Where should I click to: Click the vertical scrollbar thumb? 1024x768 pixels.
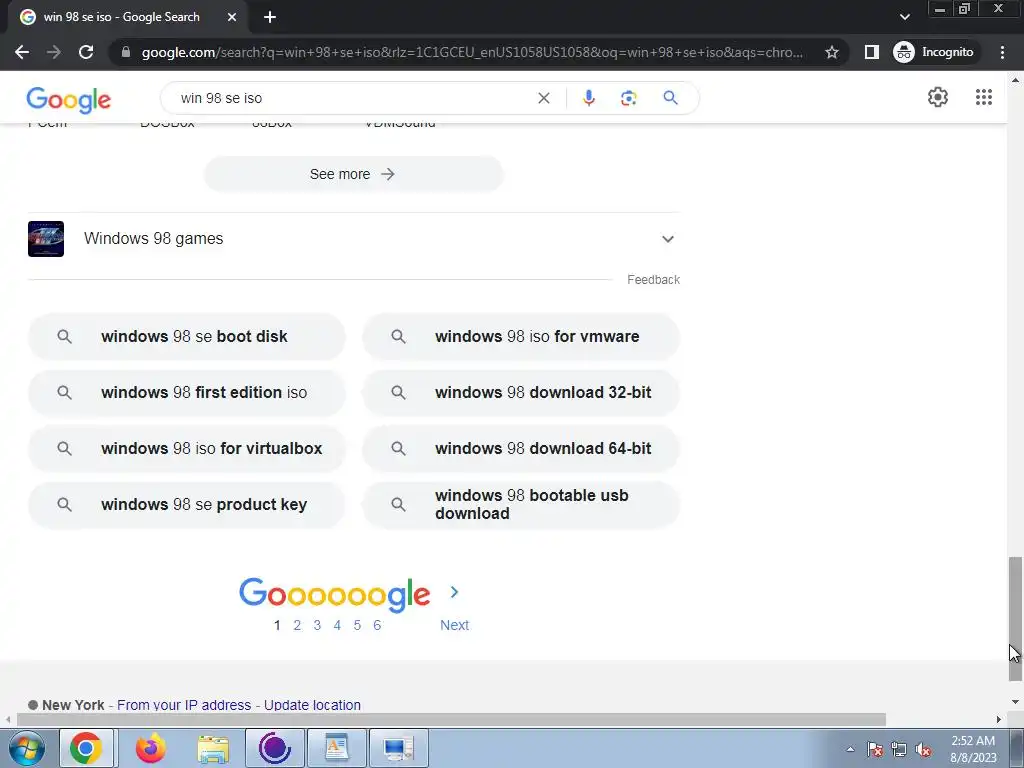[1015, 618]
